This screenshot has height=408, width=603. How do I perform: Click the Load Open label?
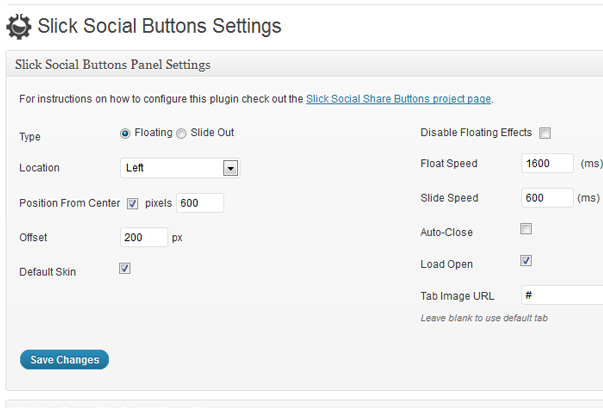tap(447, 264)
